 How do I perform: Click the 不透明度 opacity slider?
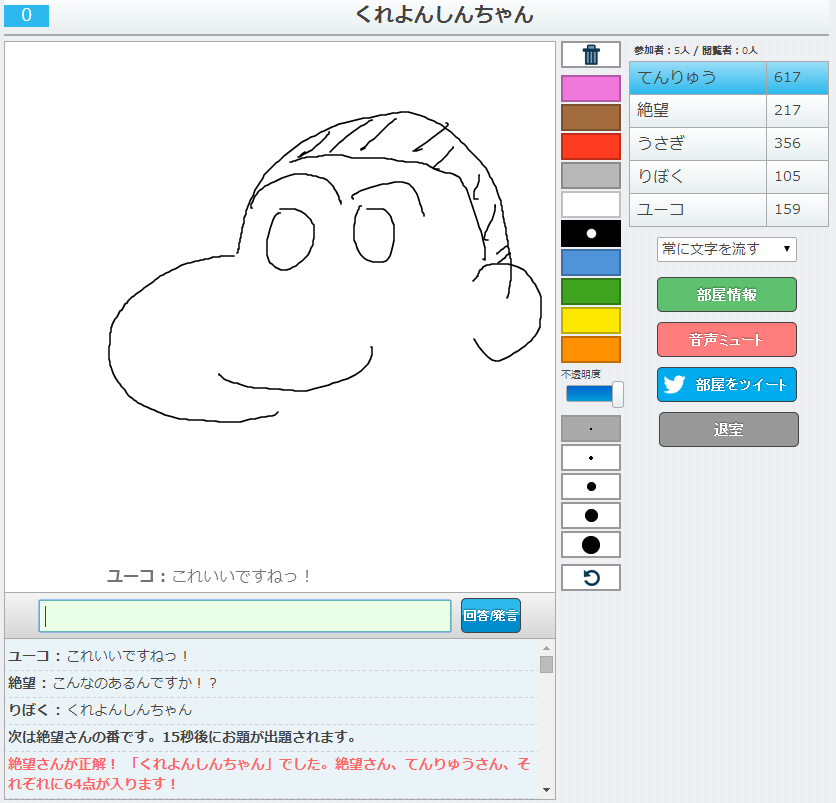click(593, 394)
